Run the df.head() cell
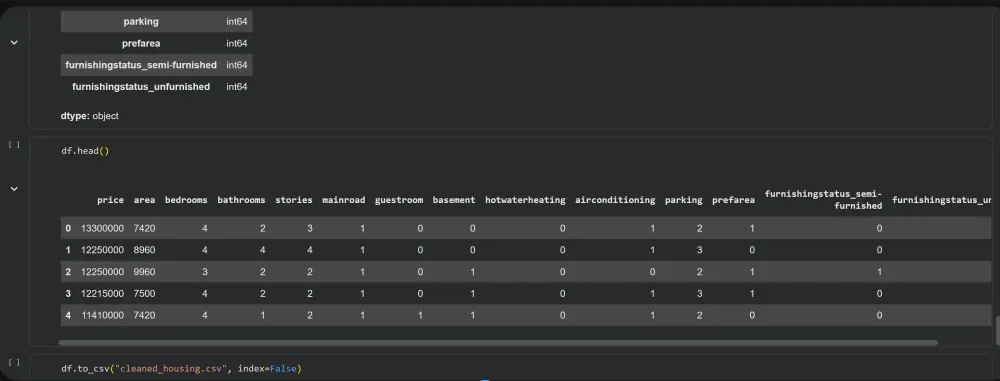The width and height of the screenshot is (1000, 381). (14, 145)
